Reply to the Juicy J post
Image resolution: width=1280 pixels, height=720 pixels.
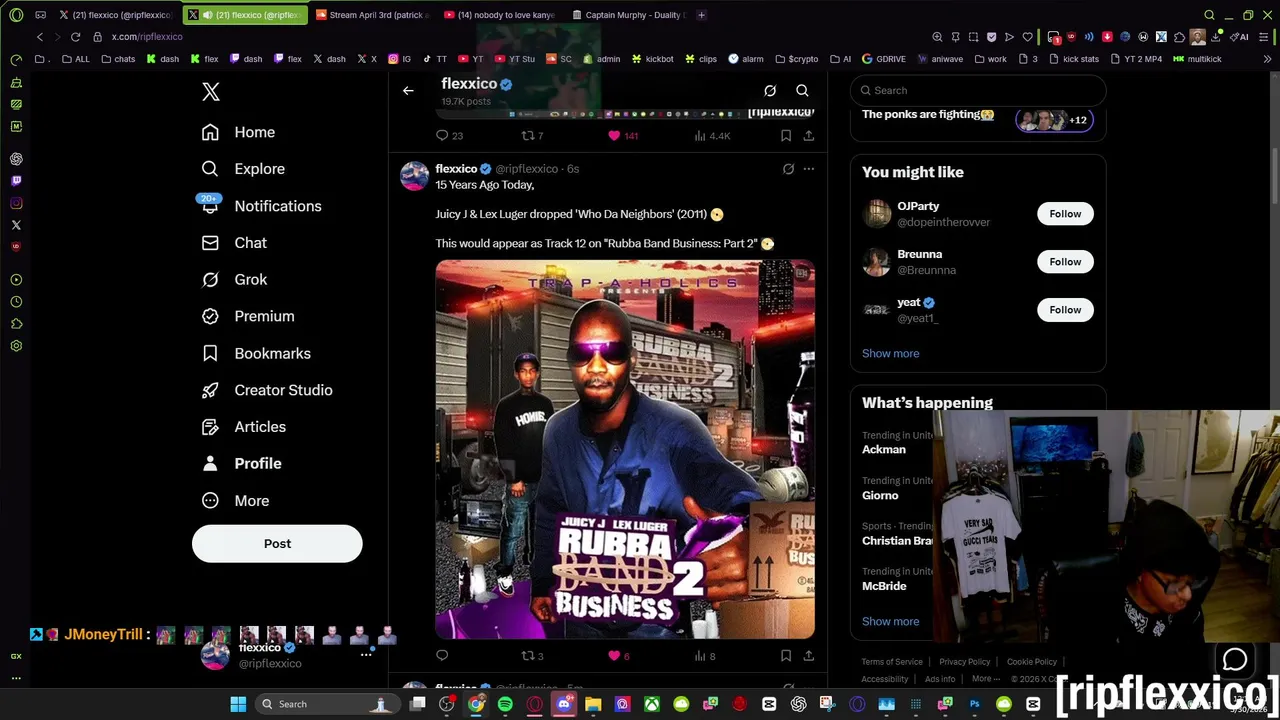[442, 656]
